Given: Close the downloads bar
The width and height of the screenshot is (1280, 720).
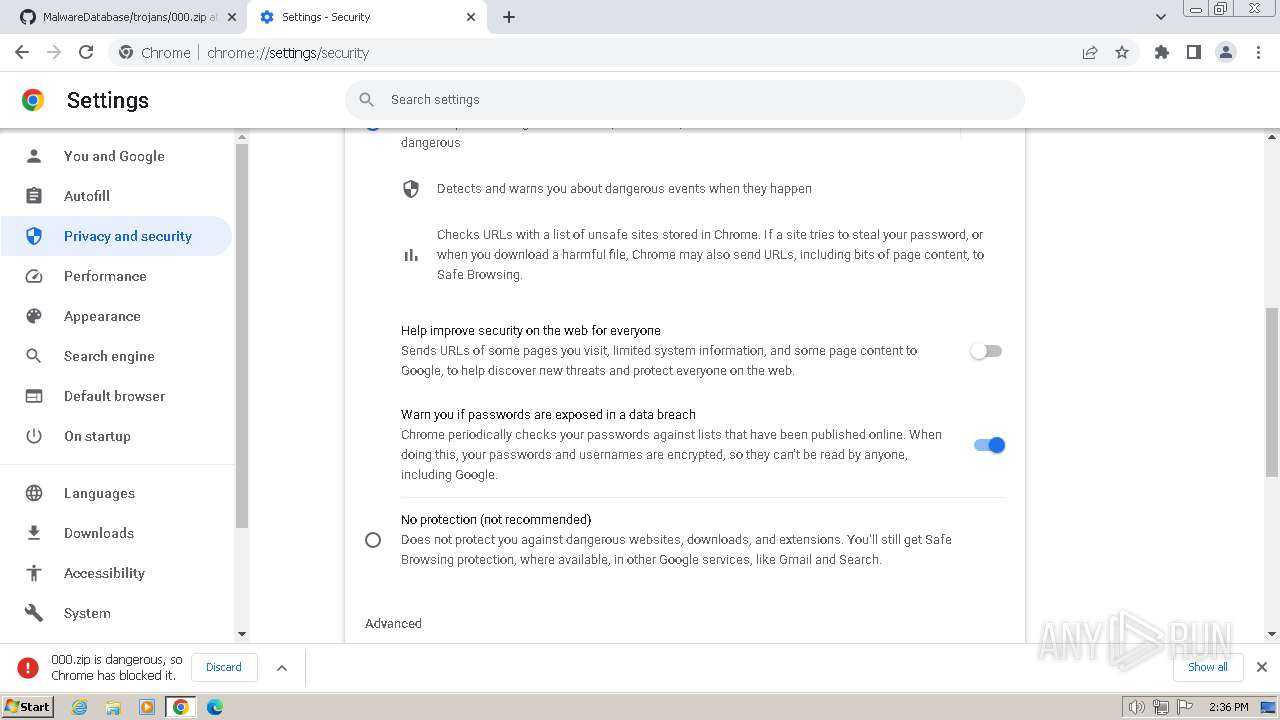Looking at the screenshot, I should pos(1261,667).
